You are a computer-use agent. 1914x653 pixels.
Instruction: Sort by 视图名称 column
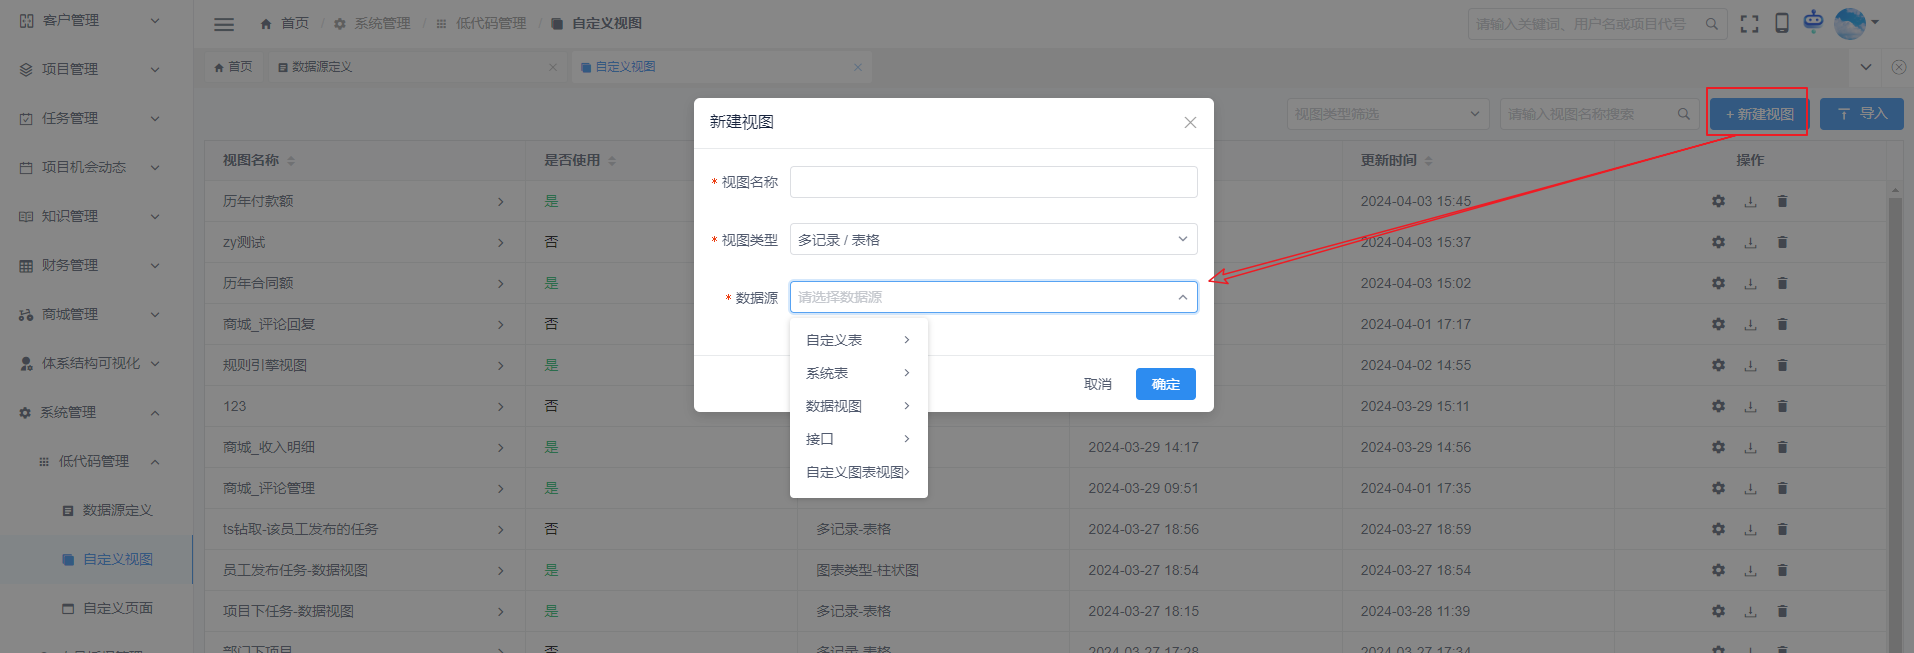(x=291, y=160)
